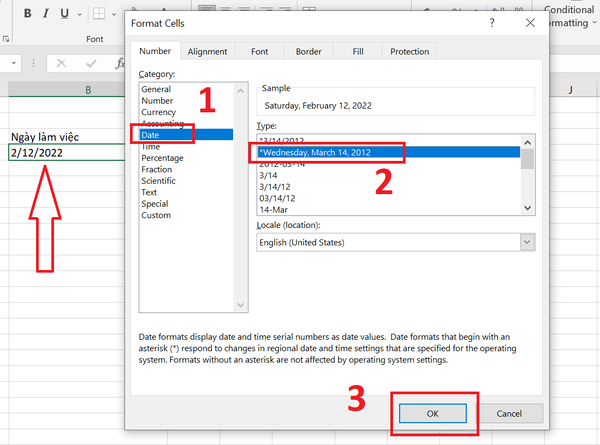This screenshot has height=445, width=600.
Task: Toggle Italic formatting in ribbon
Action: point(46,13)
